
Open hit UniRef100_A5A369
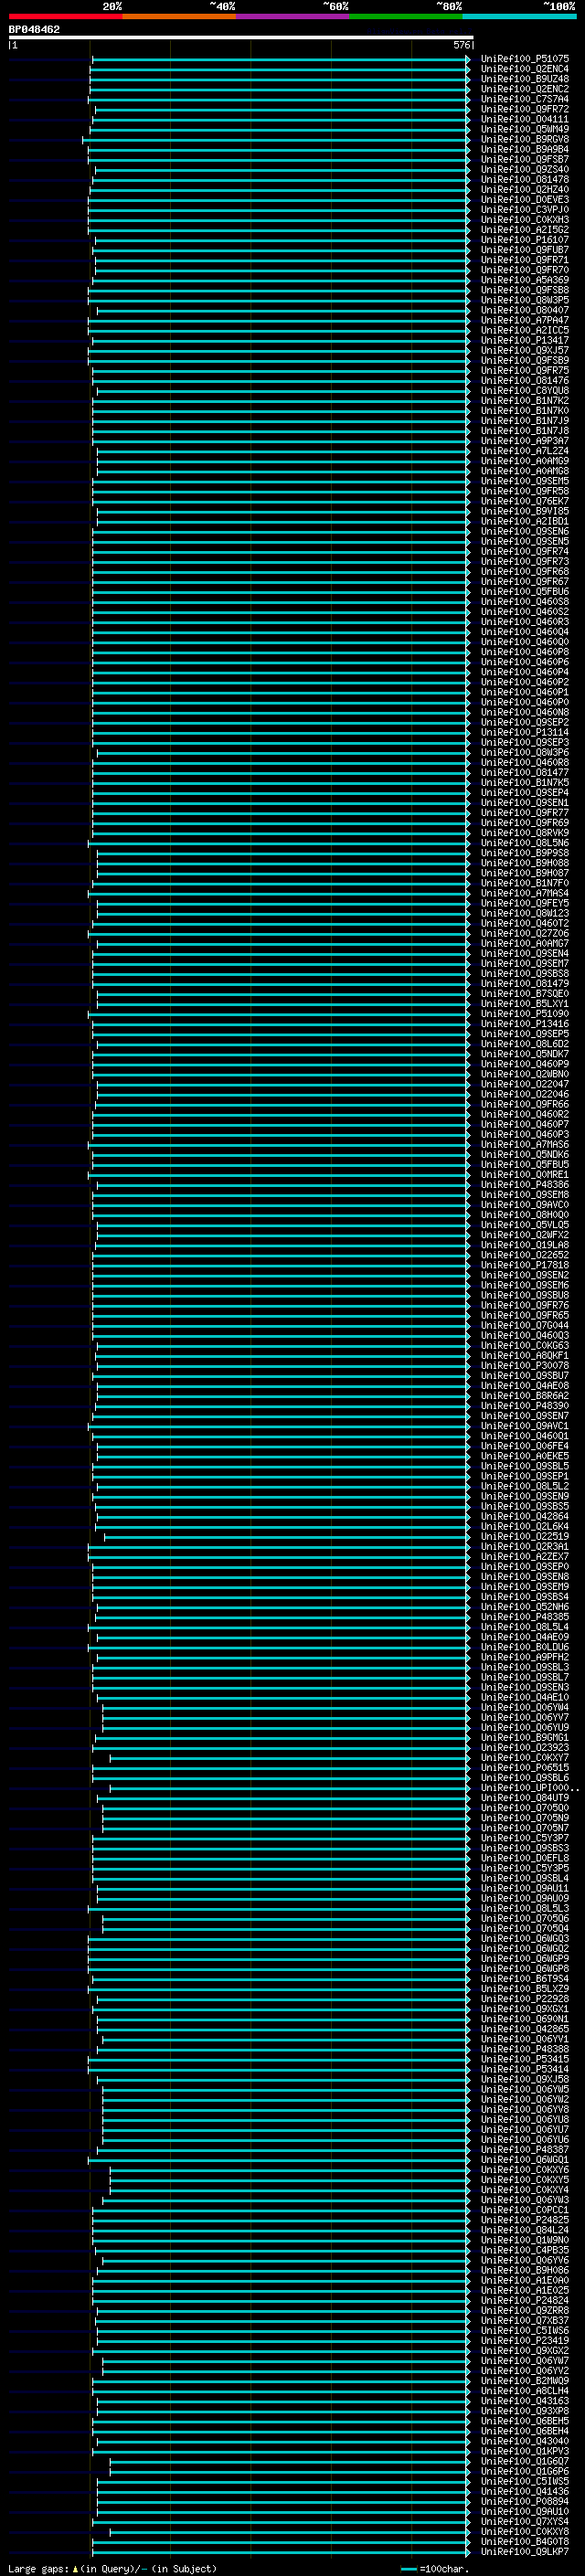(x=525, y=280)
